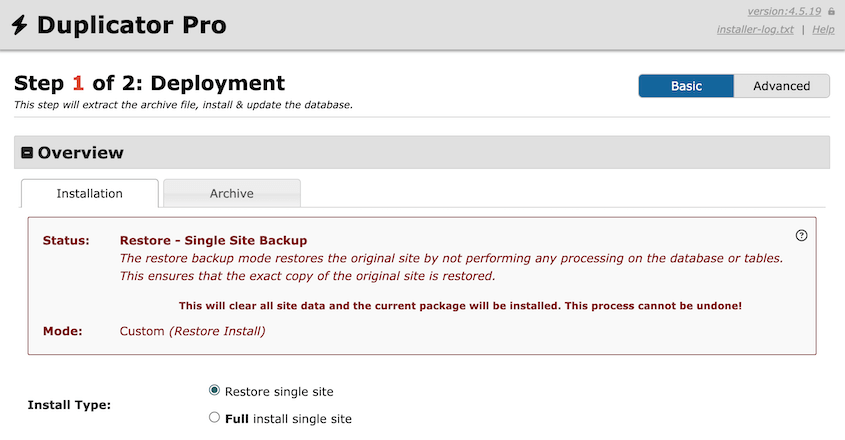
Task: Select the Restore single site radio option
Action: 214,390
